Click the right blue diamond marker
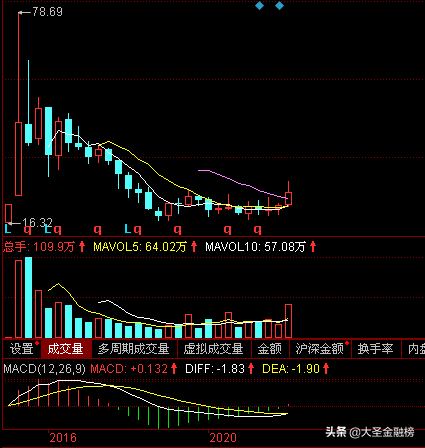This screenshot has width=425, height=448. click(279, 5)
